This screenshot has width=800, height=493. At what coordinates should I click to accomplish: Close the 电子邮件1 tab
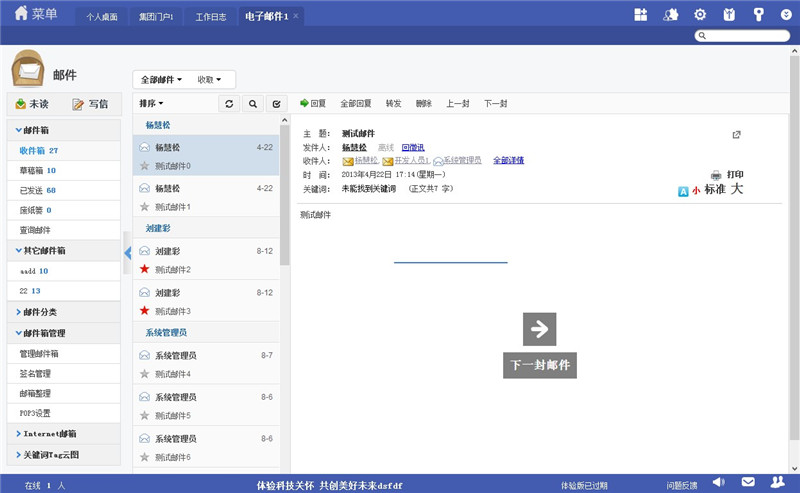[295, 16]
